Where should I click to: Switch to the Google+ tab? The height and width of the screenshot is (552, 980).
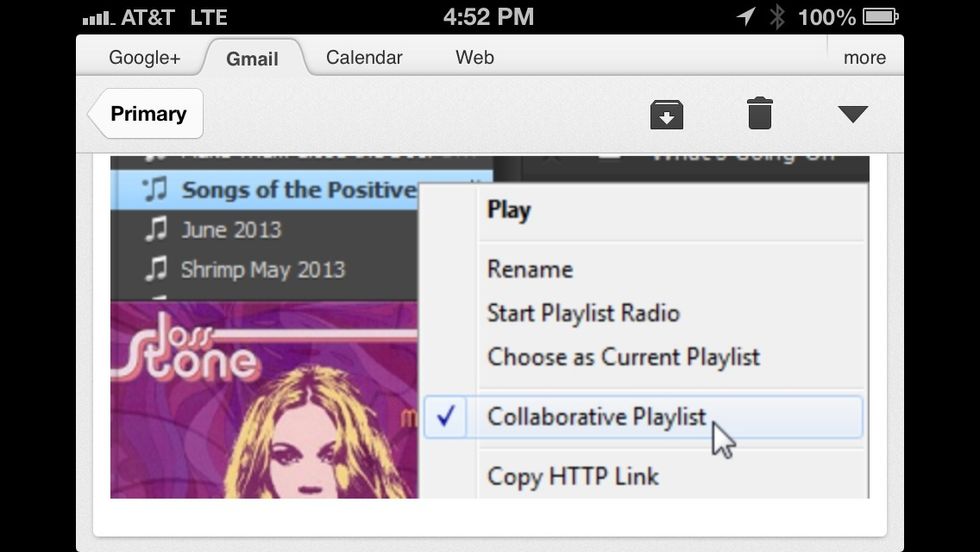click(144, 58)
